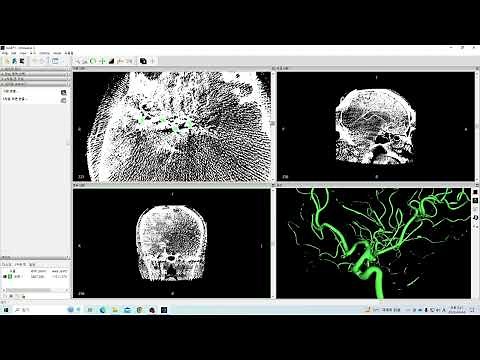The height and width of the screenshot is (360, 480).
Task: Click the topmost black square icon beside 3D view
Action: (x=475, y=192)
